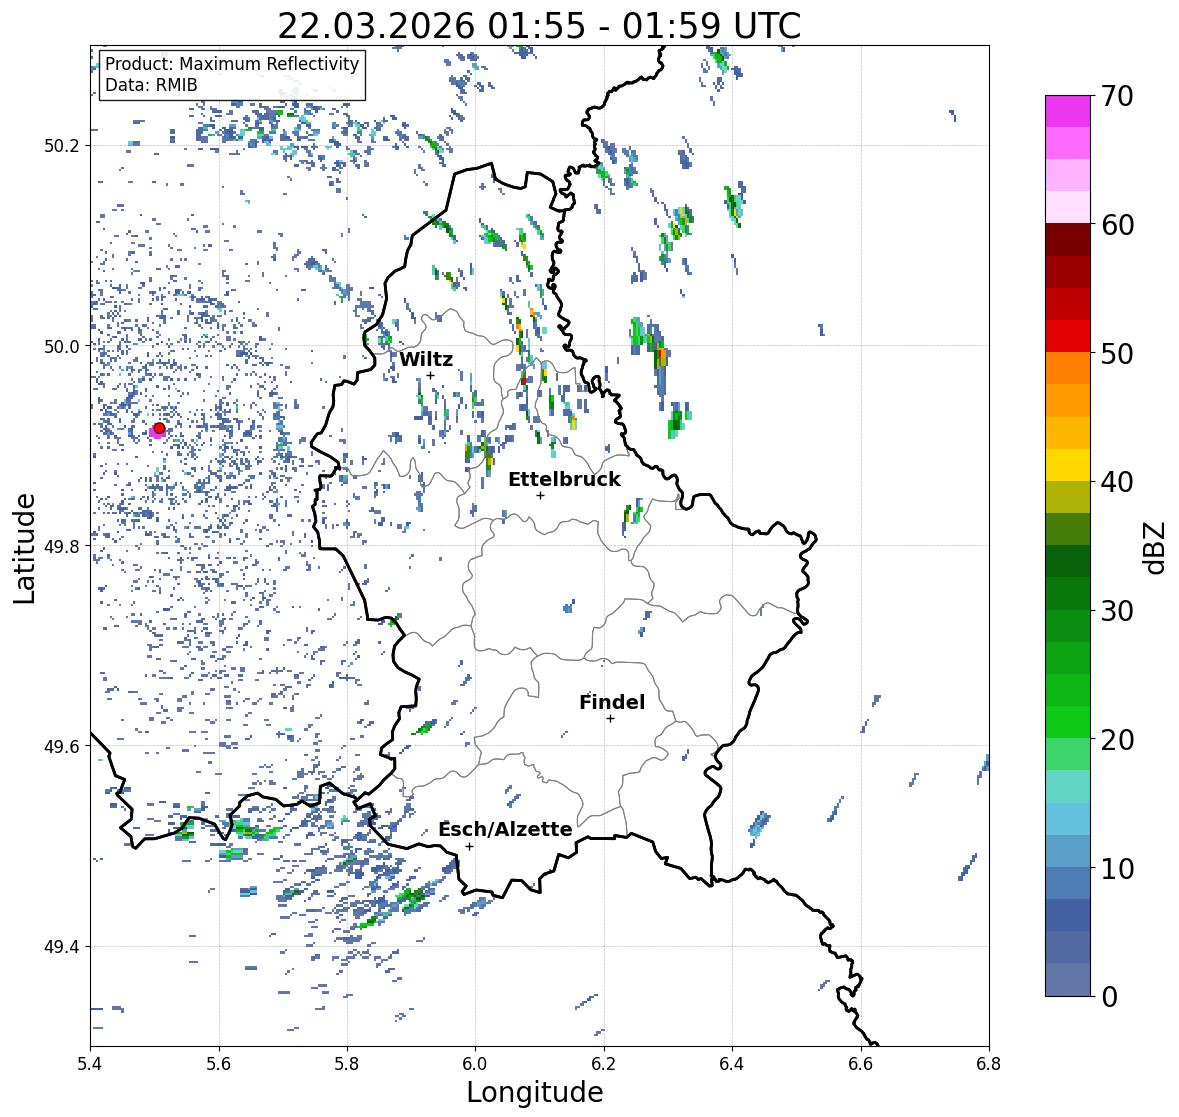The image size is (1179, 1117).
Task: Click the Ettelbruck city label
Action: click(x=564, y=479)
